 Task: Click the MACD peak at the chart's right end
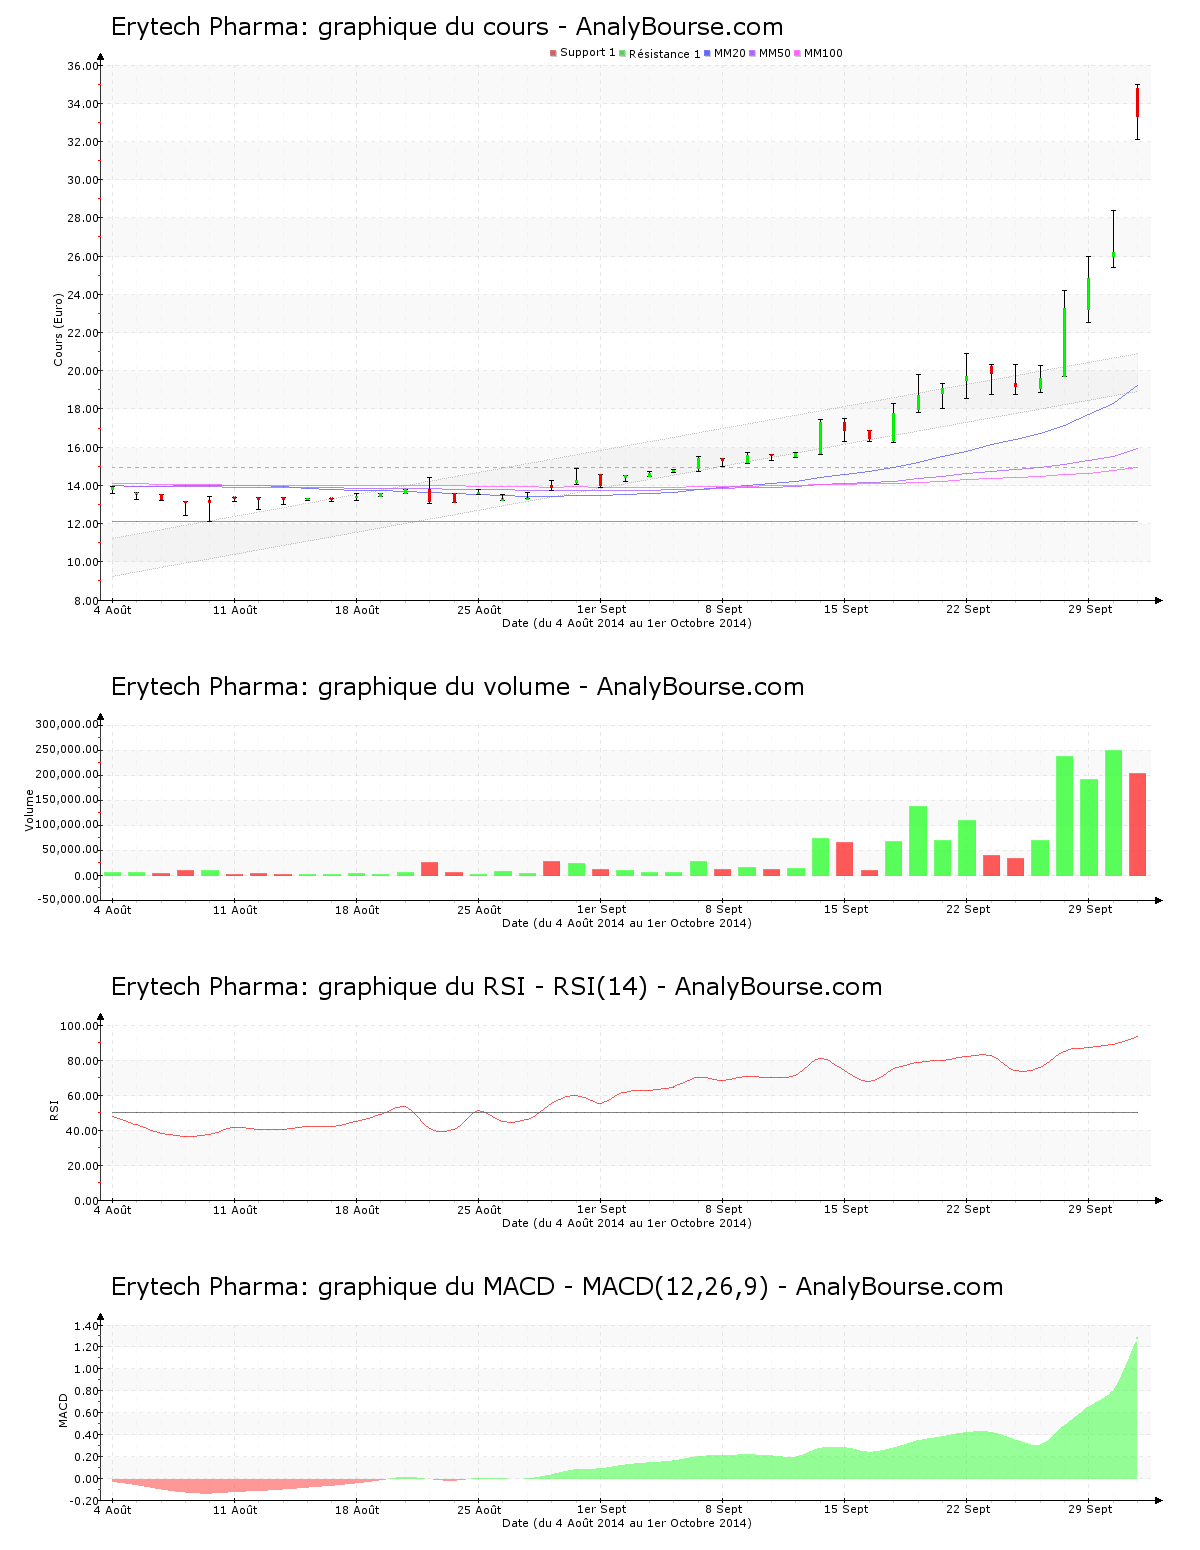pos(1136,1339)
